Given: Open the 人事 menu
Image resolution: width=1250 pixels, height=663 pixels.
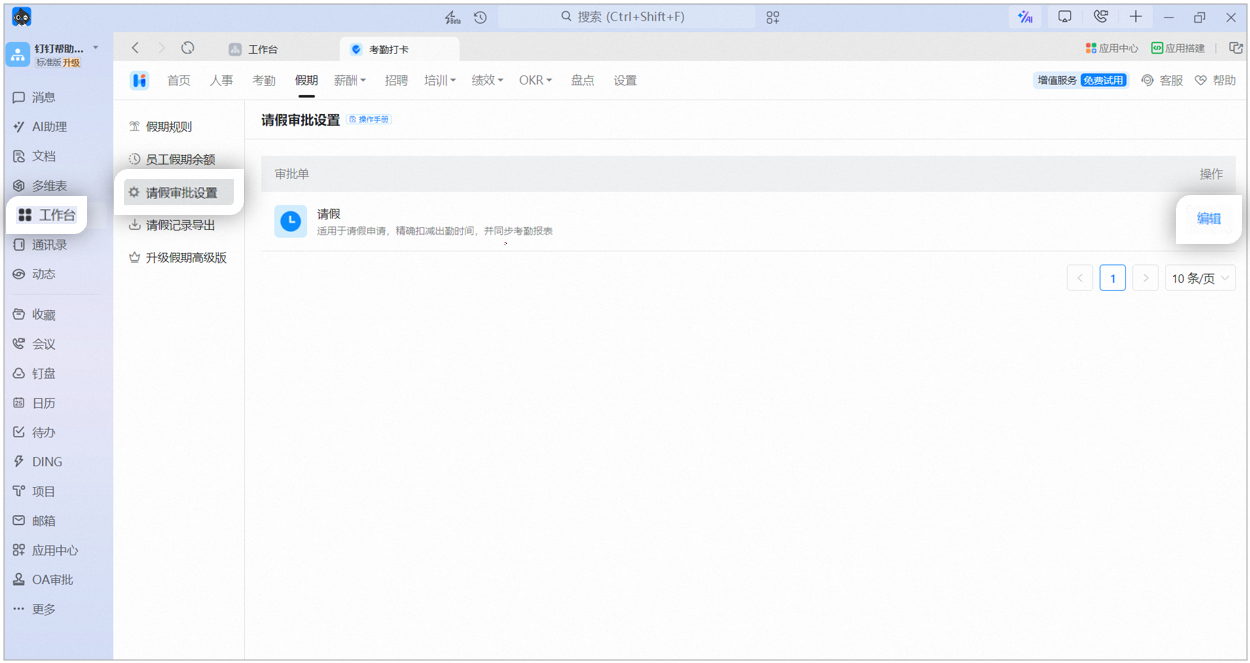Looking at the screenshot, I should [221, 80].
